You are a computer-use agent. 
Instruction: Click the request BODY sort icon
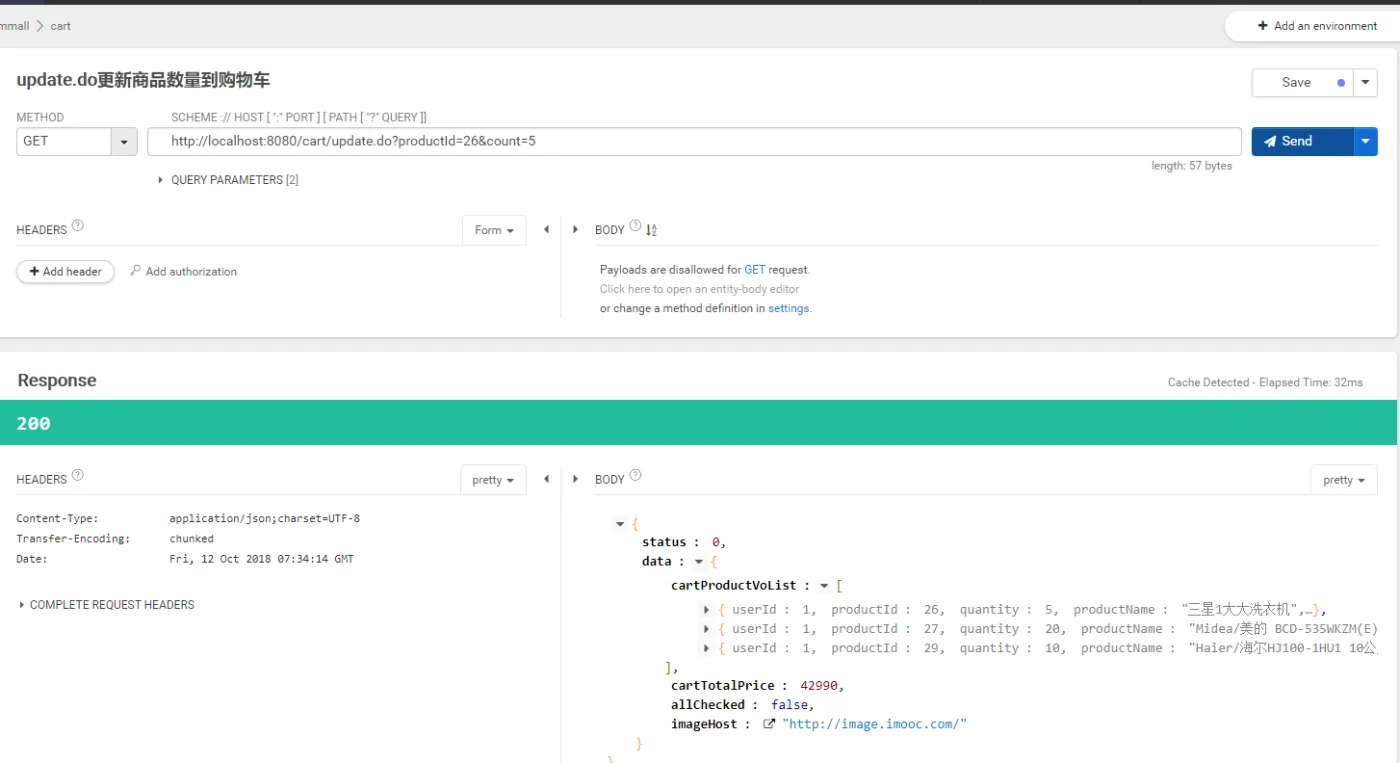tap(651, 230)
